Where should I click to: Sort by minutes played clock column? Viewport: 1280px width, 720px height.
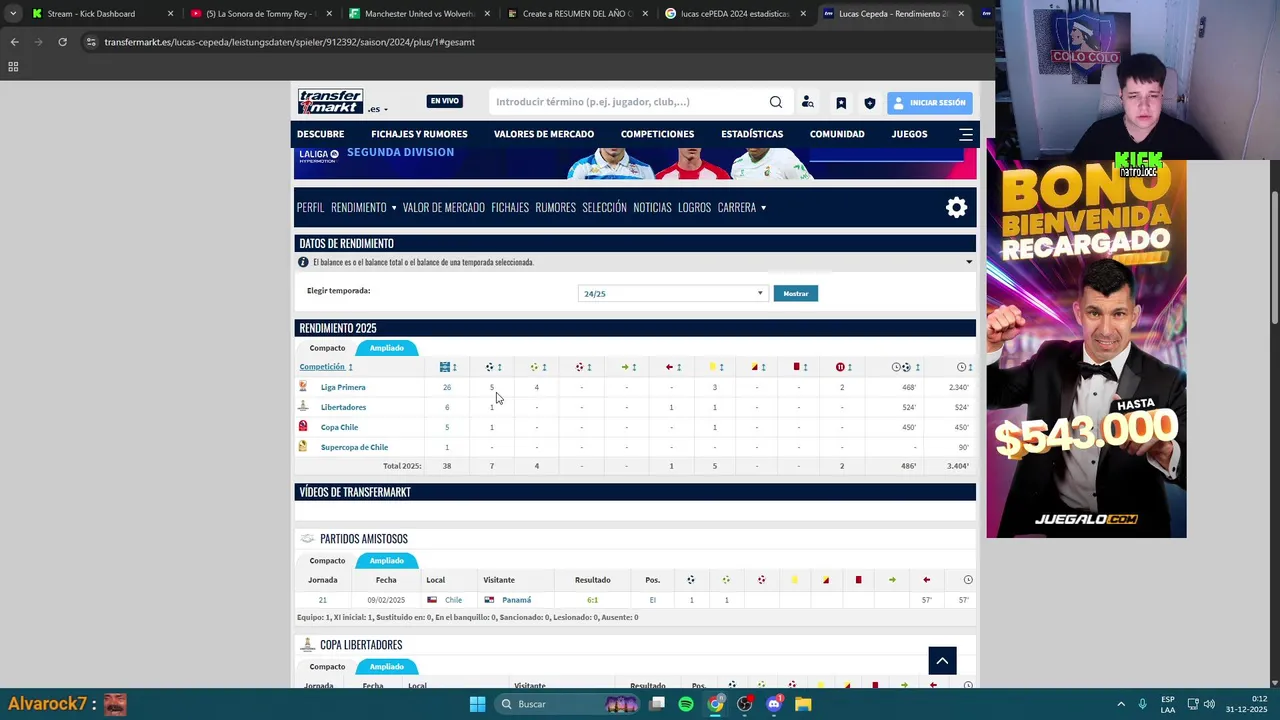coord(964,367)
